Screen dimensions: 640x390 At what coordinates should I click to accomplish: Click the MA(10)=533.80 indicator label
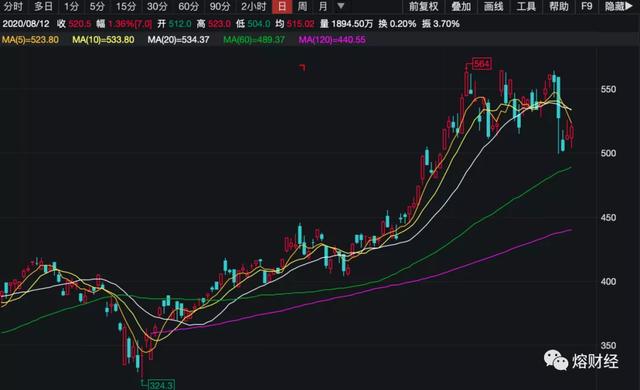point(103,40)
